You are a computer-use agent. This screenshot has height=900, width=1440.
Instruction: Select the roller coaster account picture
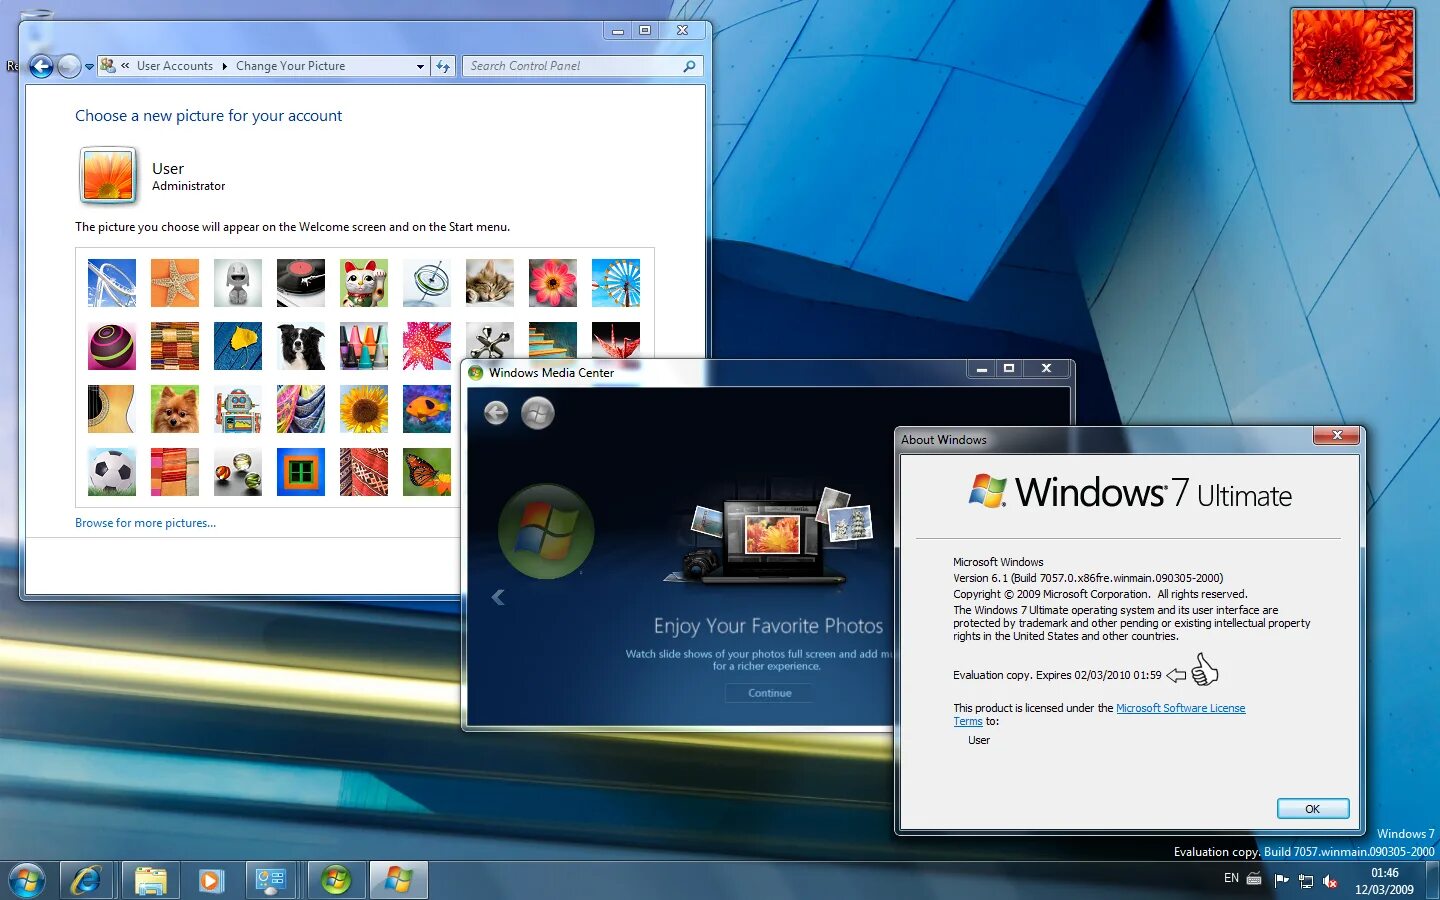(x=111, y=283)
